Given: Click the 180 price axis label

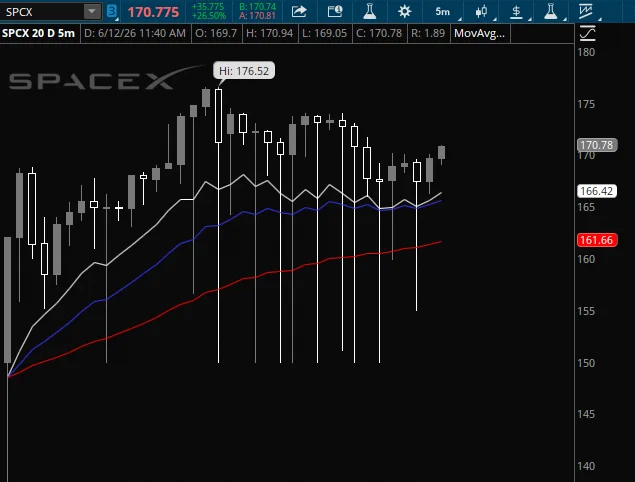Looking at the screenshot, I should pos(586,52).
